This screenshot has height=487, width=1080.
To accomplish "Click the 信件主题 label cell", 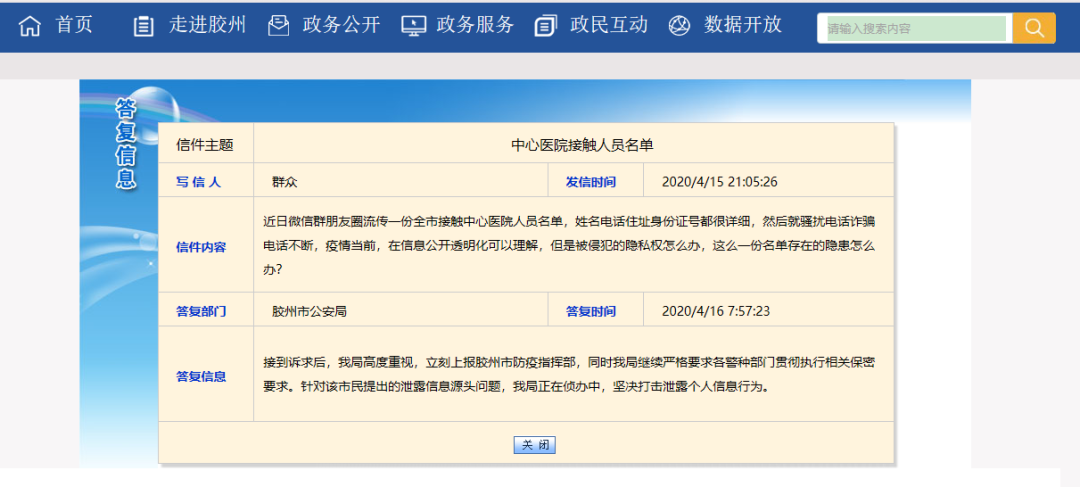I will coord(205,145).
